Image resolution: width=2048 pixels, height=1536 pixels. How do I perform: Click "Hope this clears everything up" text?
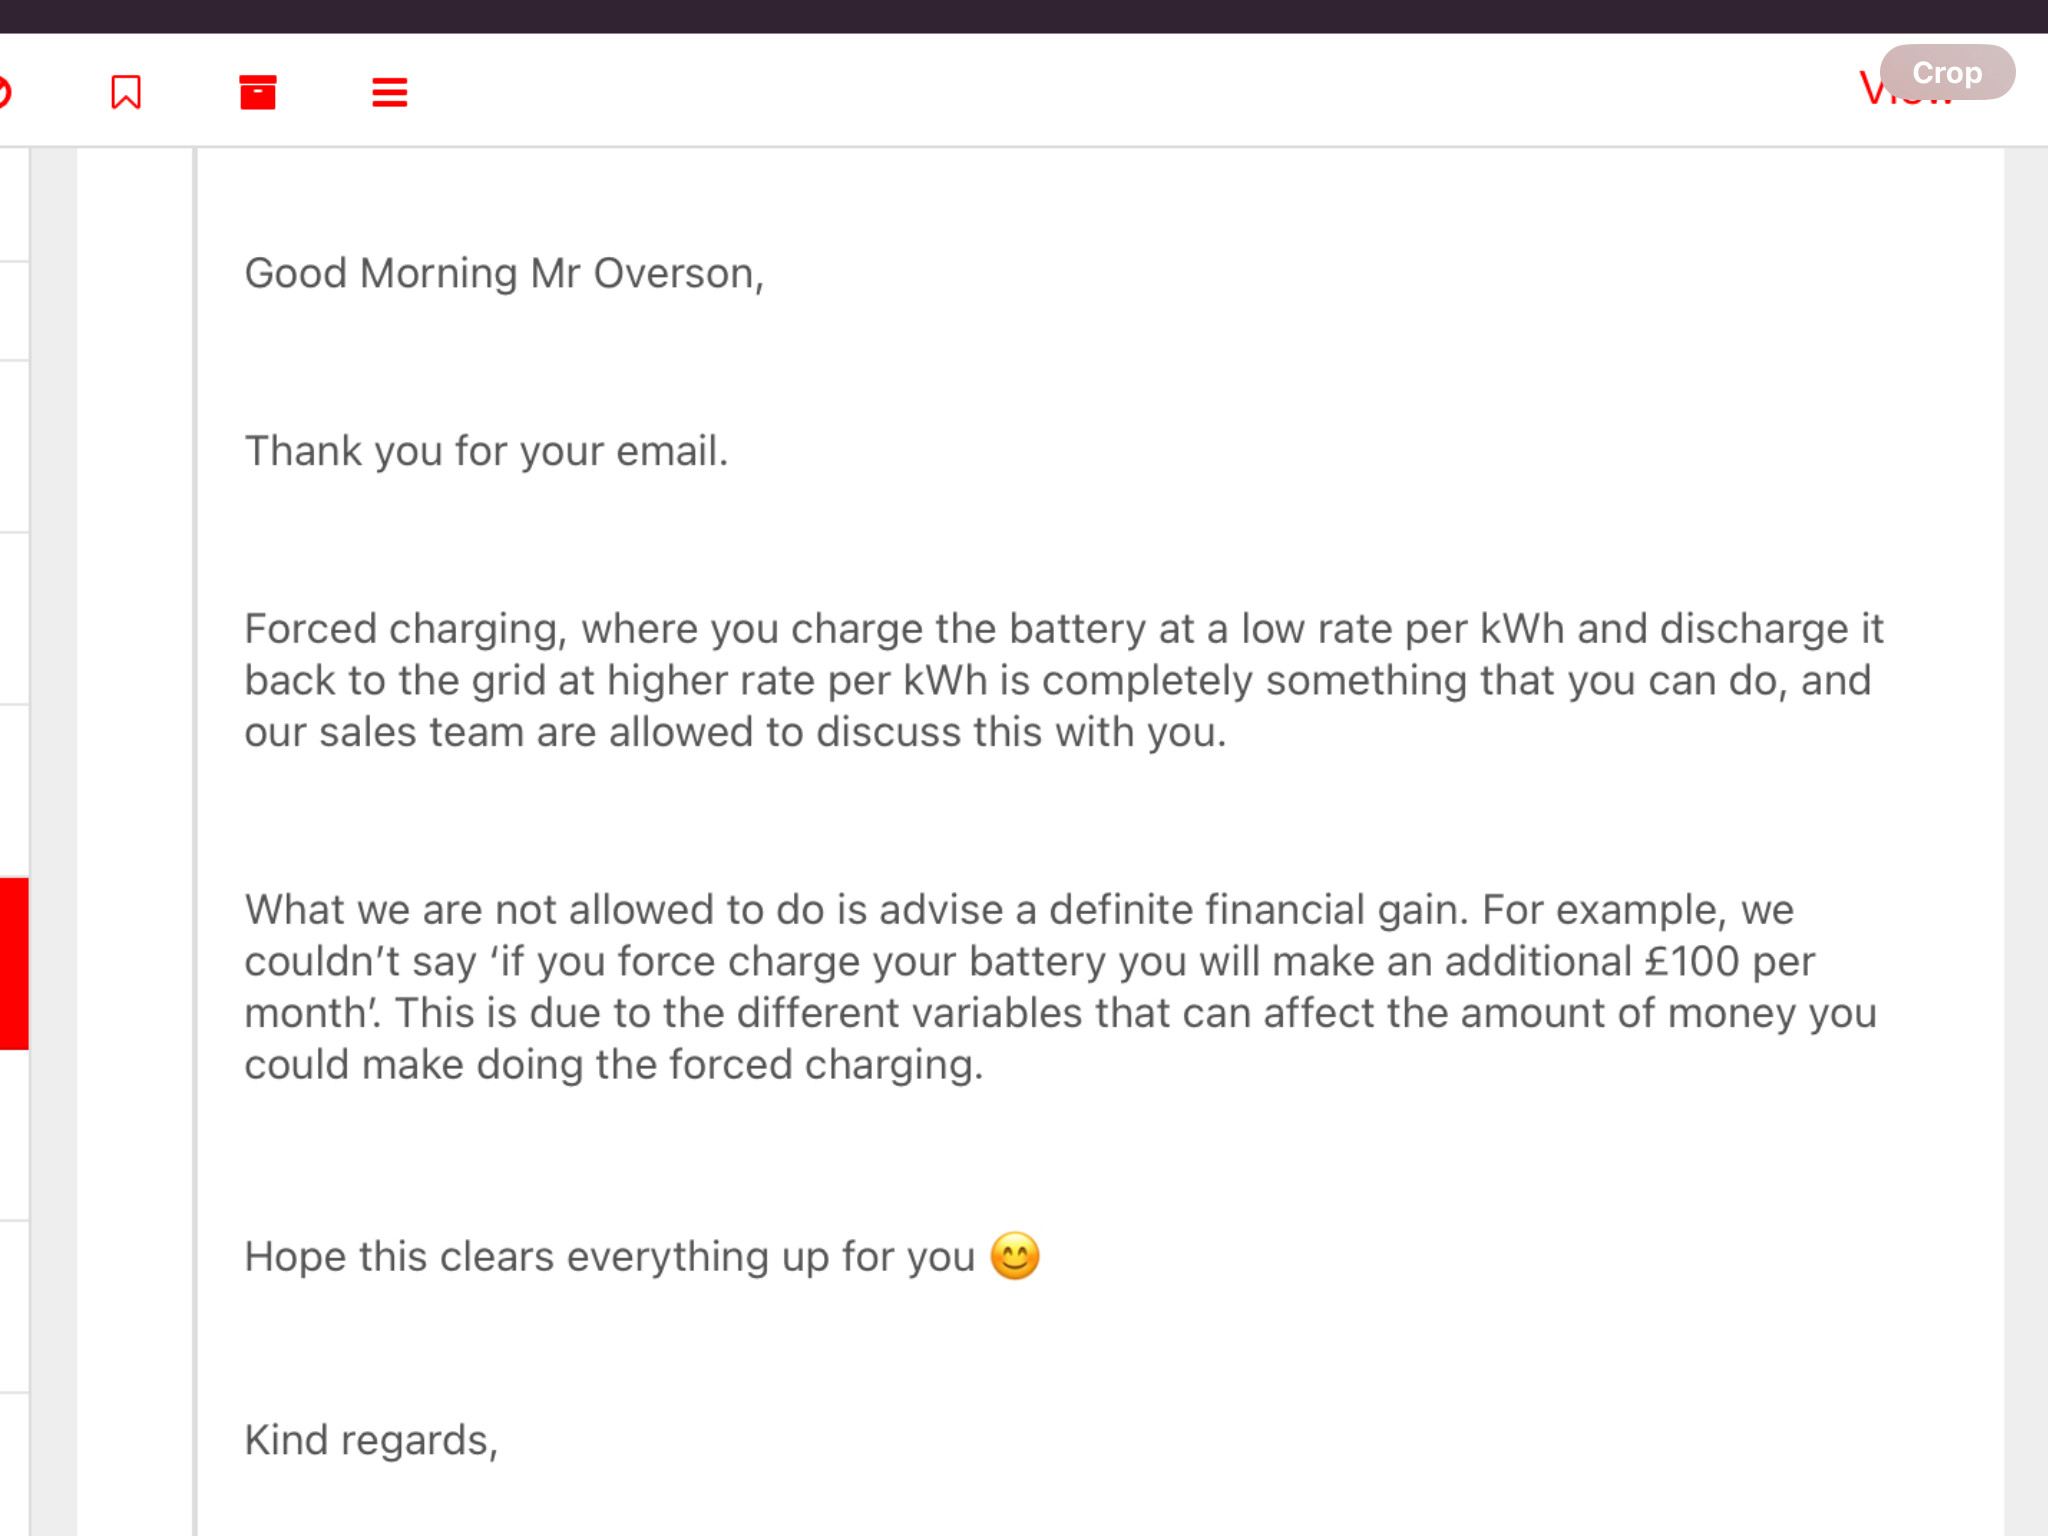(x=610, y=1257)
